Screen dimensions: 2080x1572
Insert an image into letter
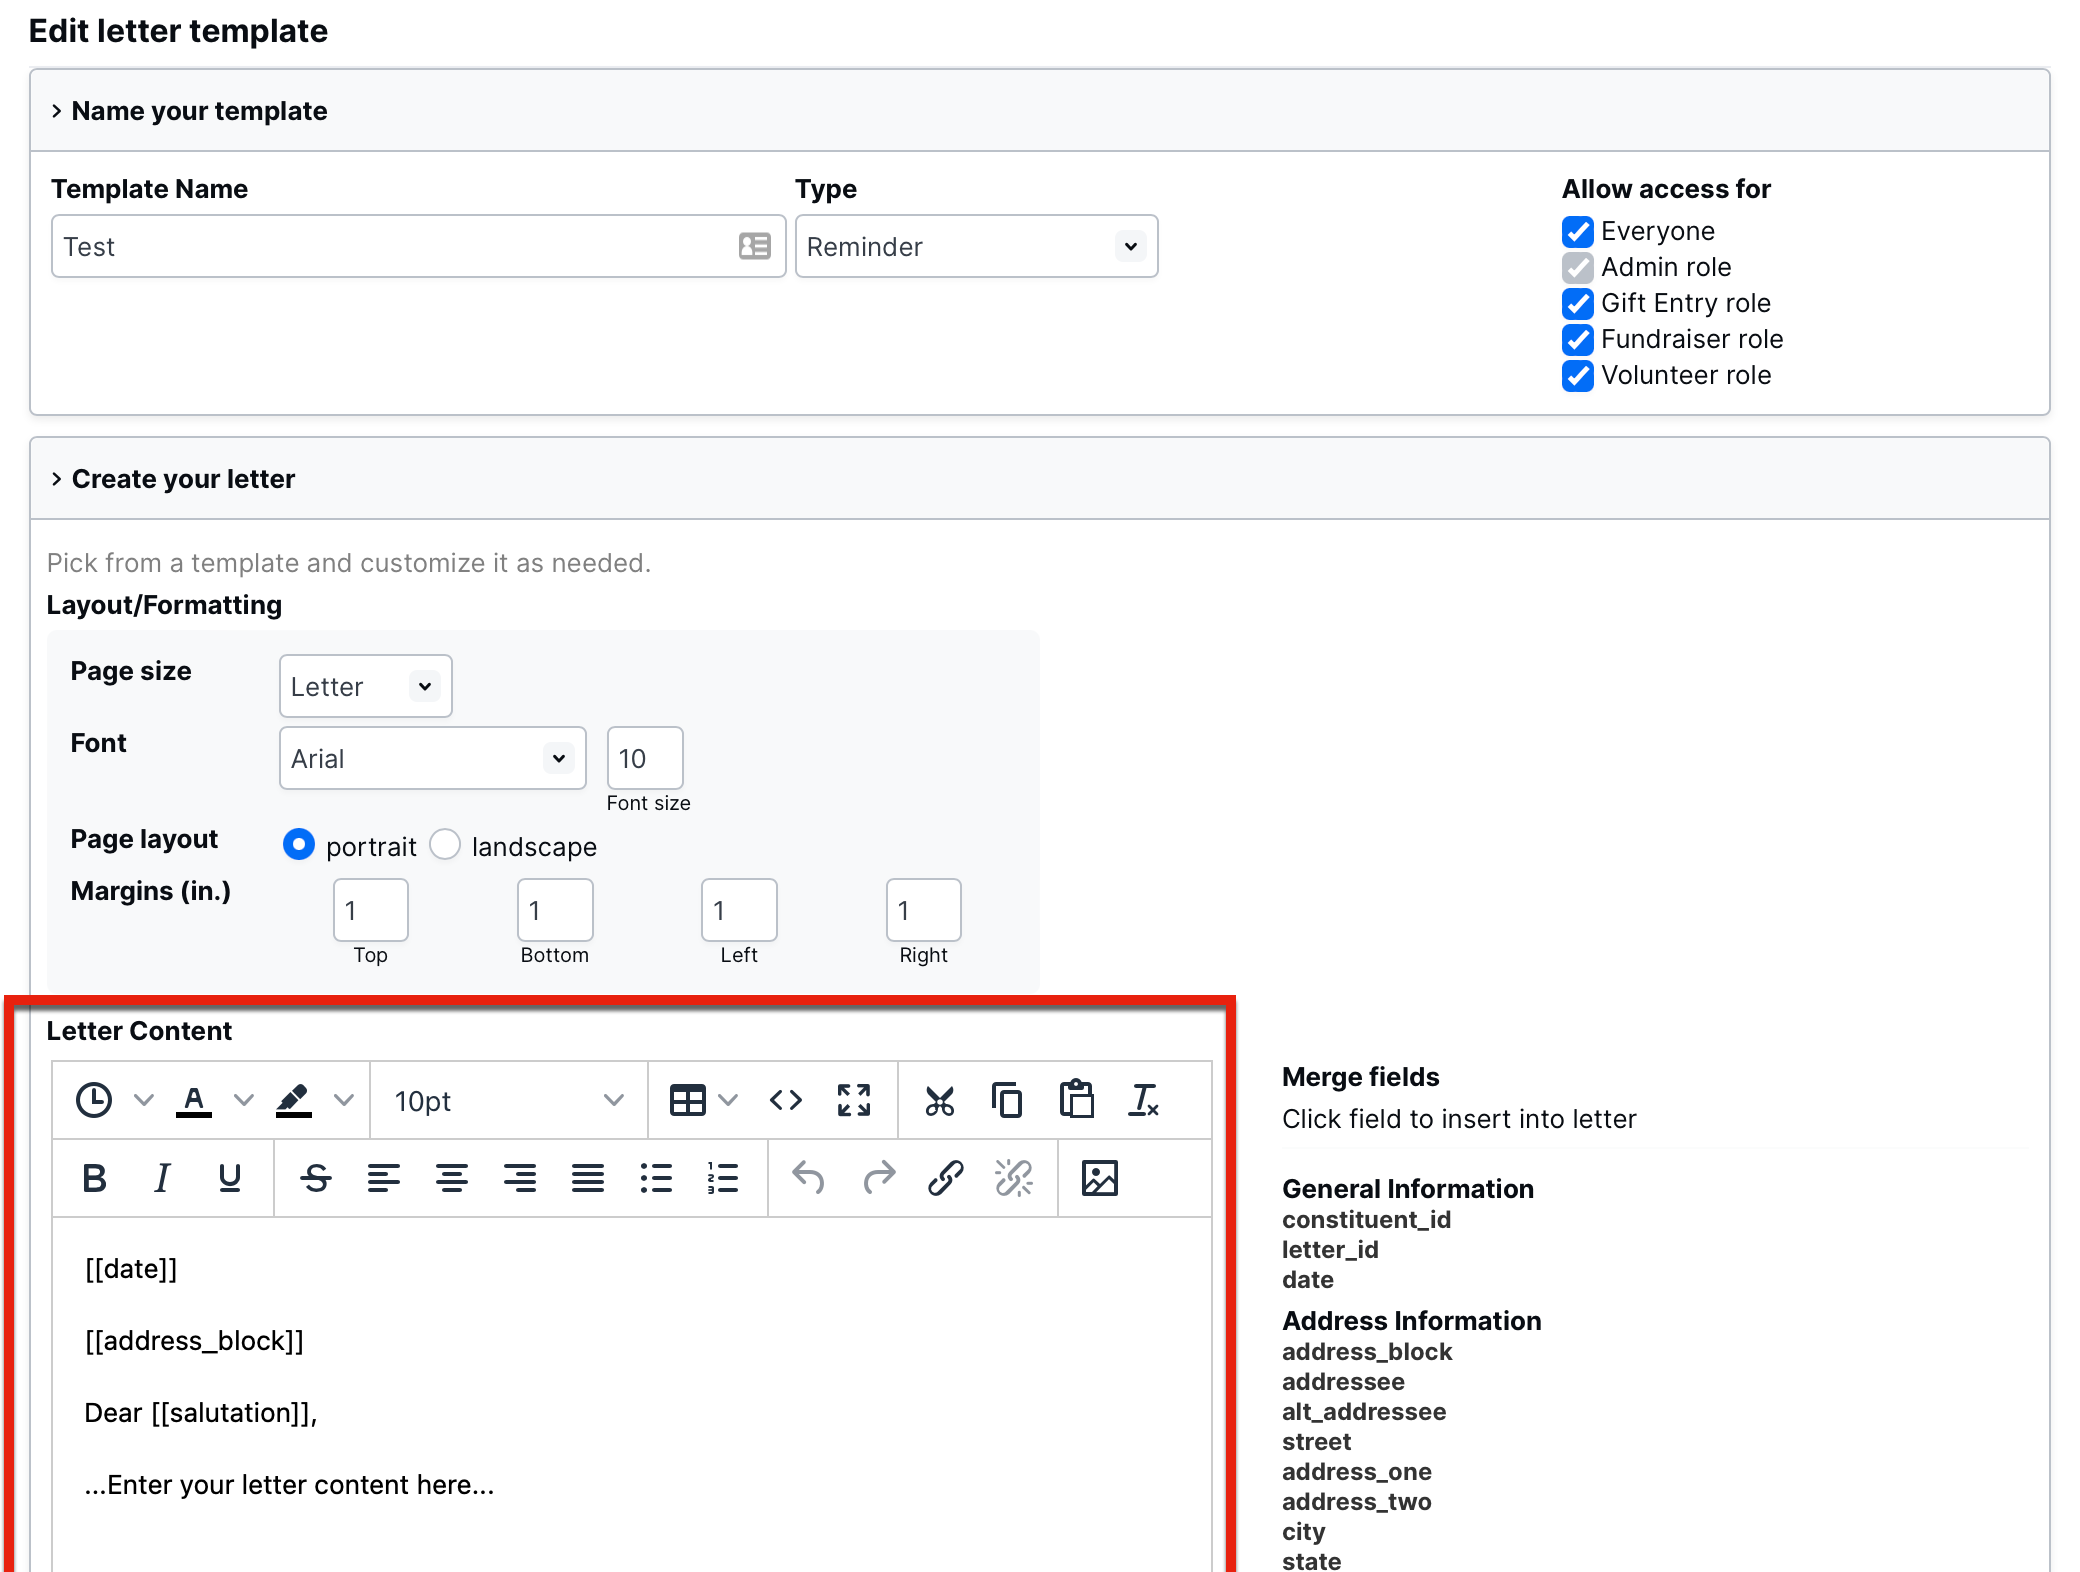(x=1099, y=1178)
